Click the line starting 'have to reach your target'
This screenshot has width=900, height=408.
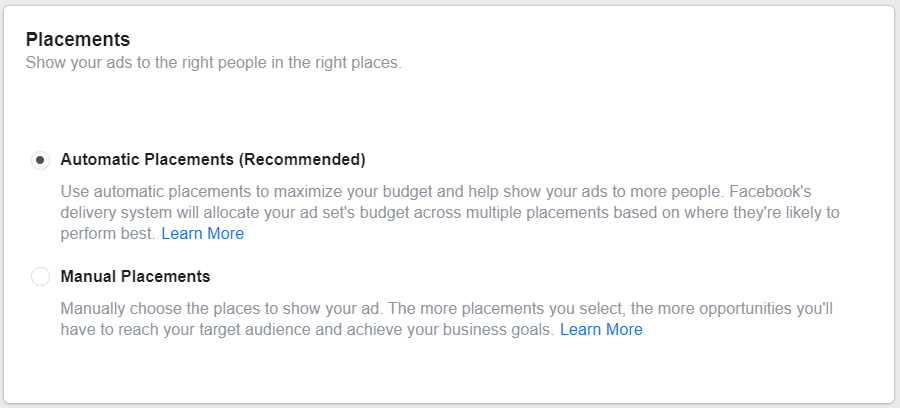(307, 329)
